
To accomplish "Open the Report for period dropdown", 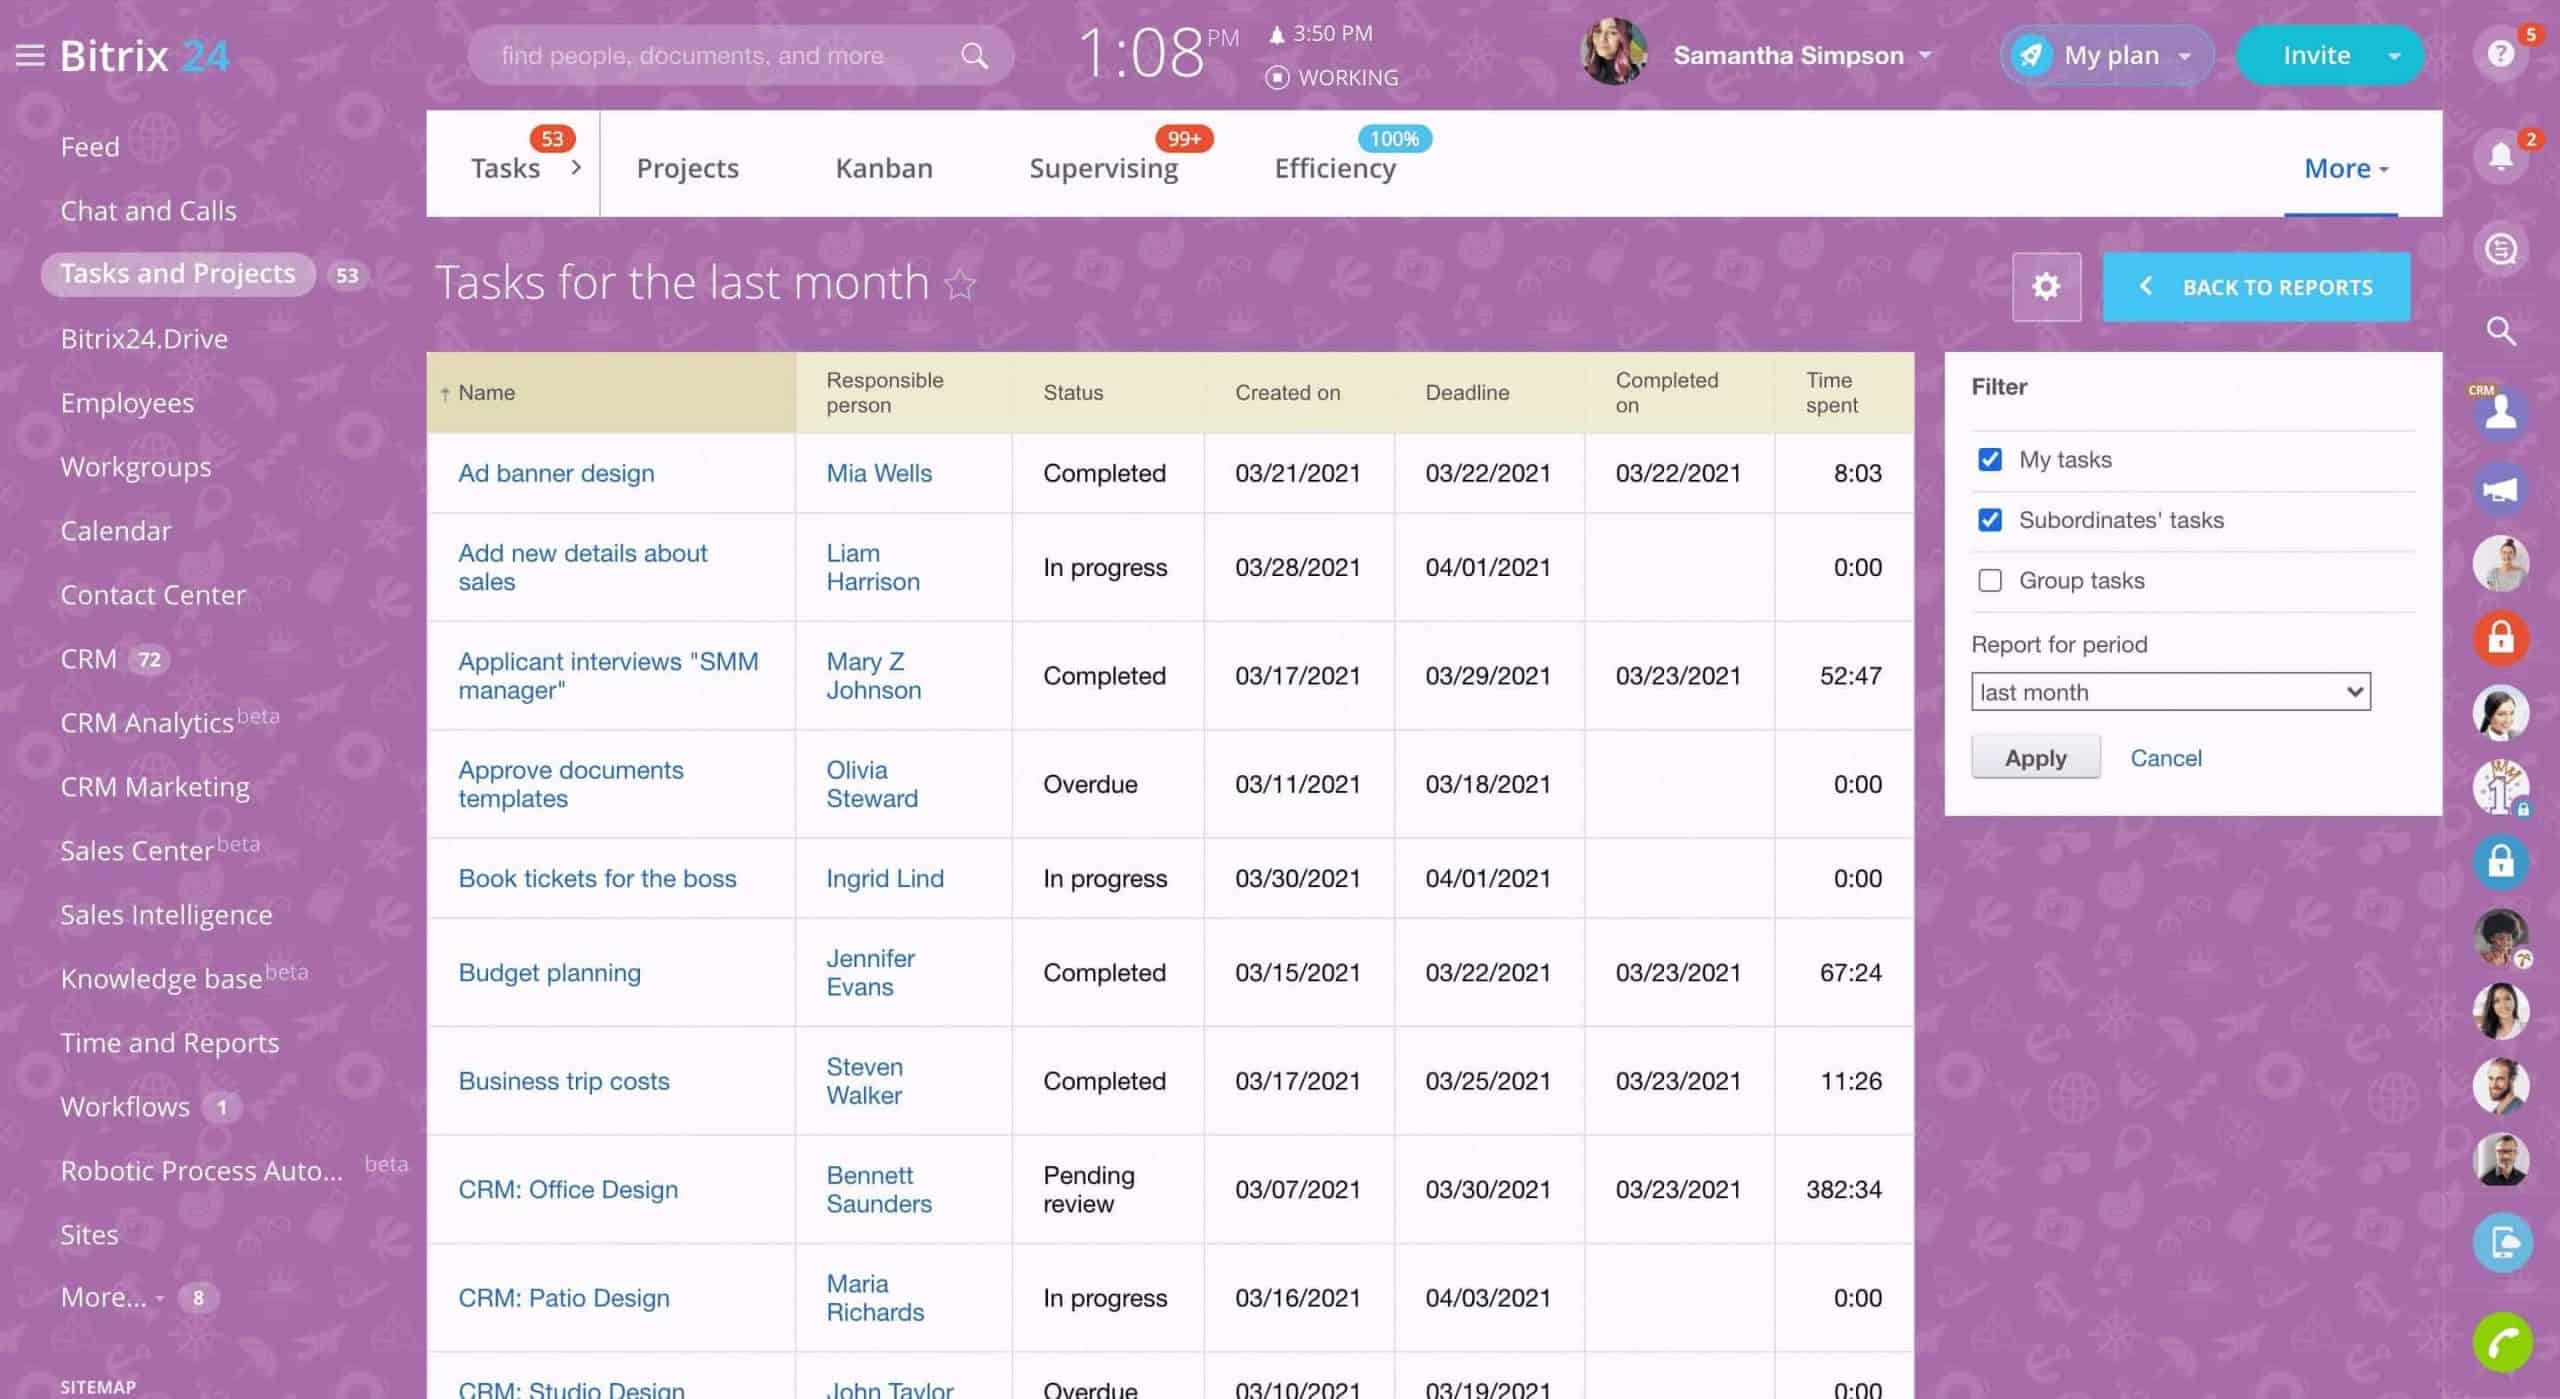I will pyautogui.click(x=2170, y=692).
